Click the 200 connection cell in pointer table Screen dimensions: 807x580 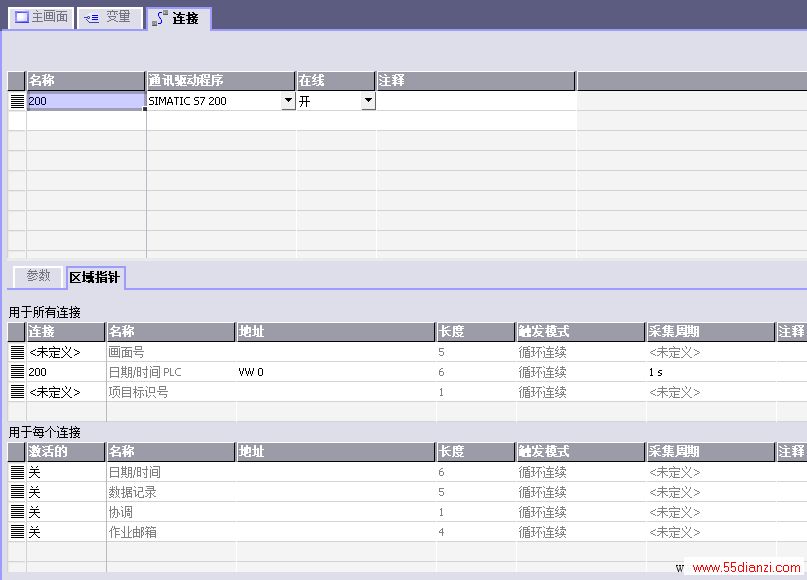66,372
